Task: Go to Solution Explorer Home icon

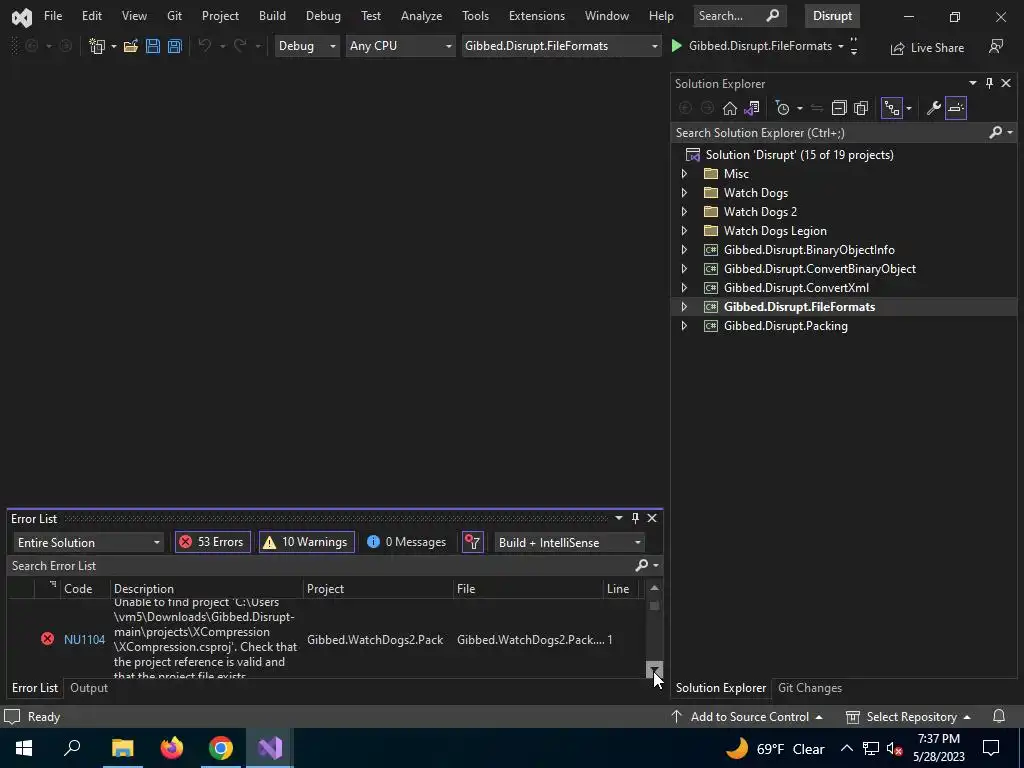Action: 729,108
